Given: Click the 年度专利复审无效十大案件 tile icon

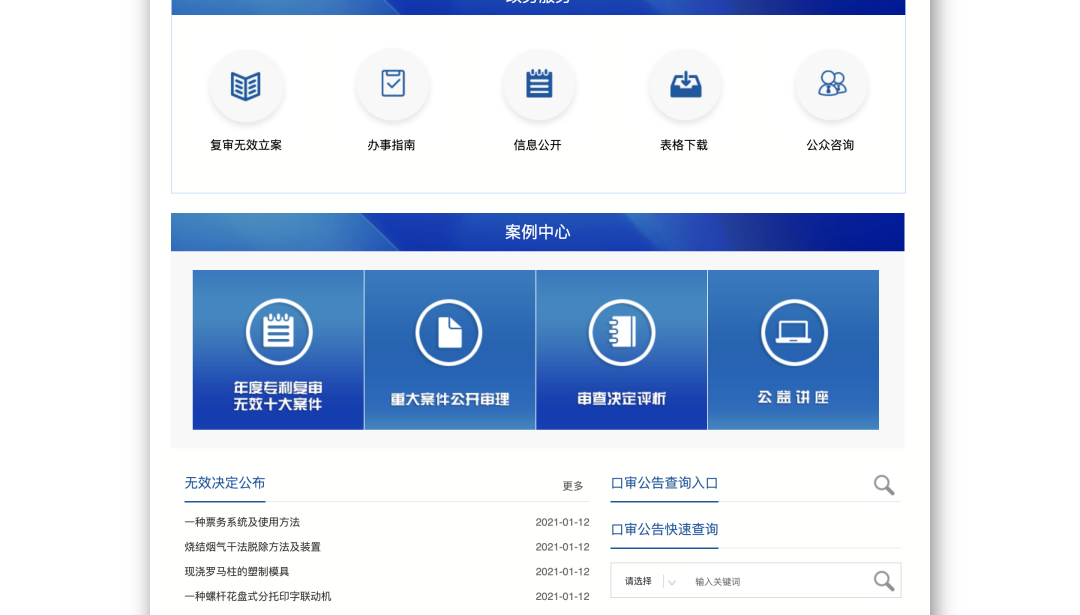Looking at the screenshot, I should point(277,330).
